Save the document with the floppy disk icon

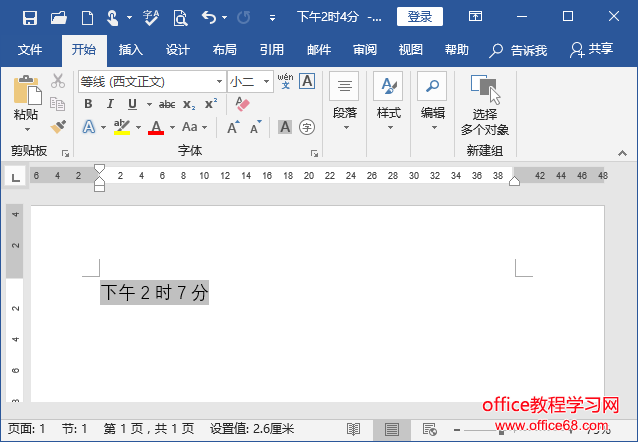(x=30, y=18)
